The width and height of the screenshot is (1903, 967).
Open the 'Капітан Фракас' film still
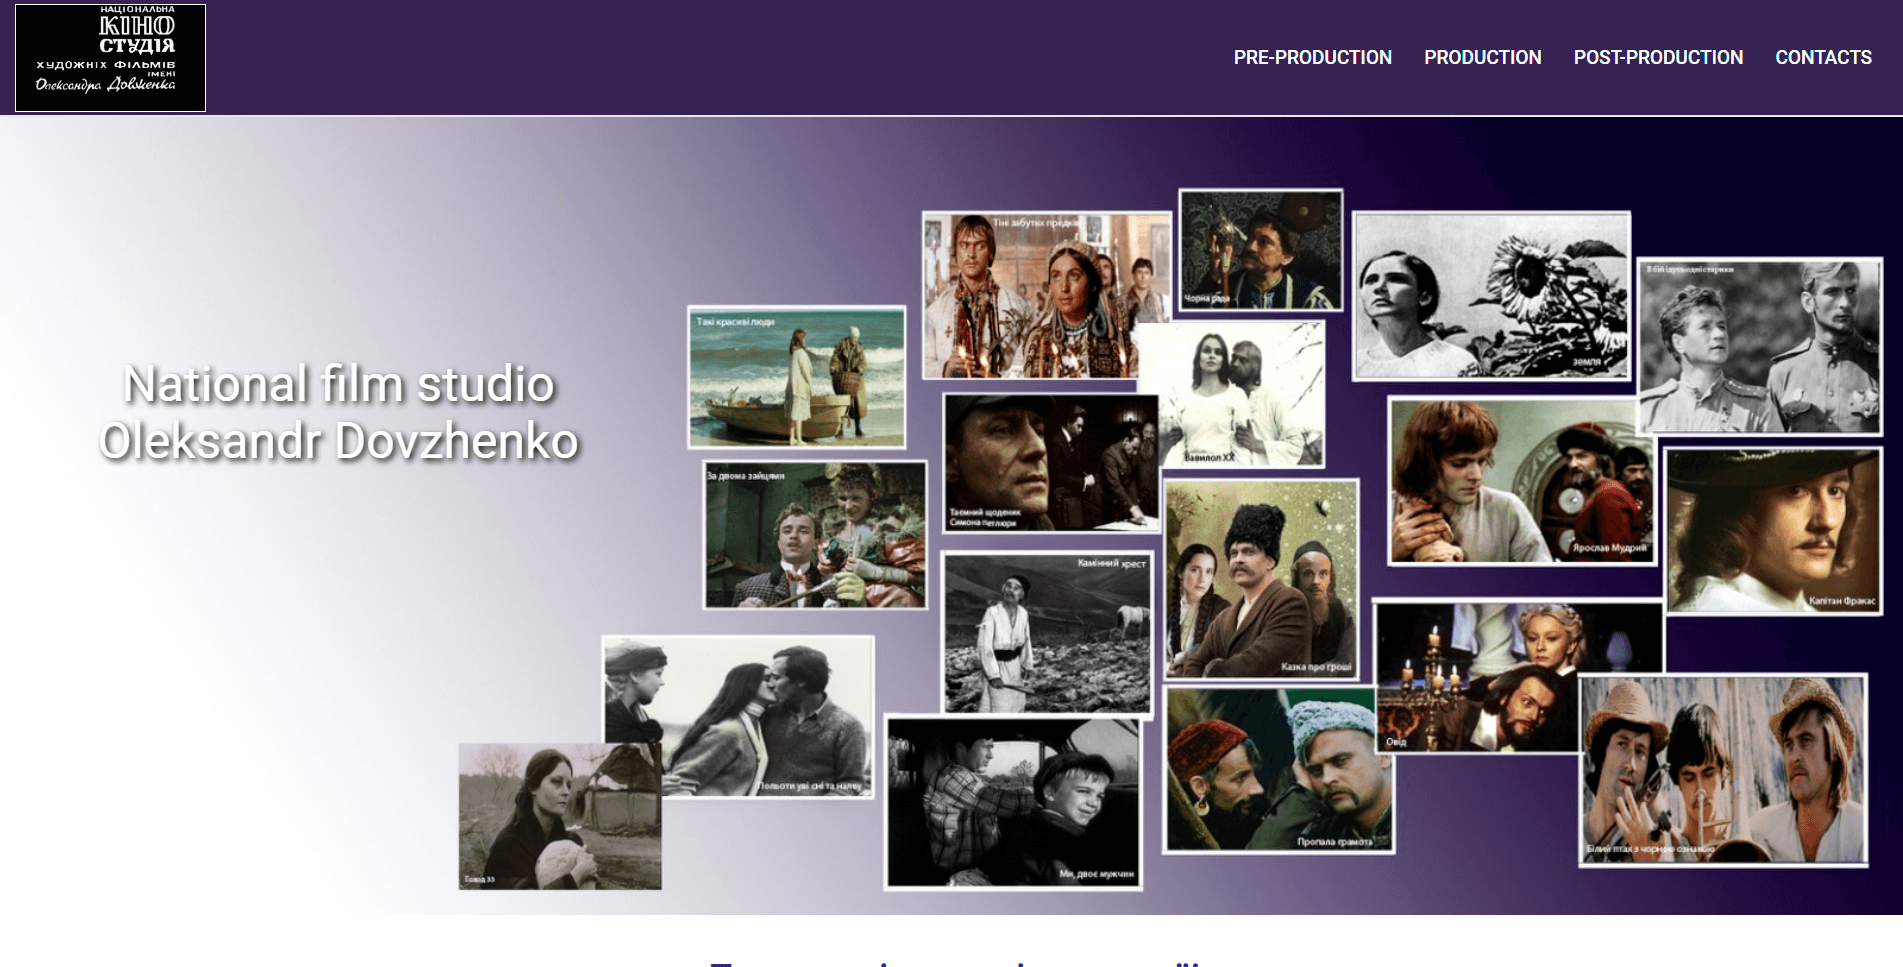point(1773,530)
